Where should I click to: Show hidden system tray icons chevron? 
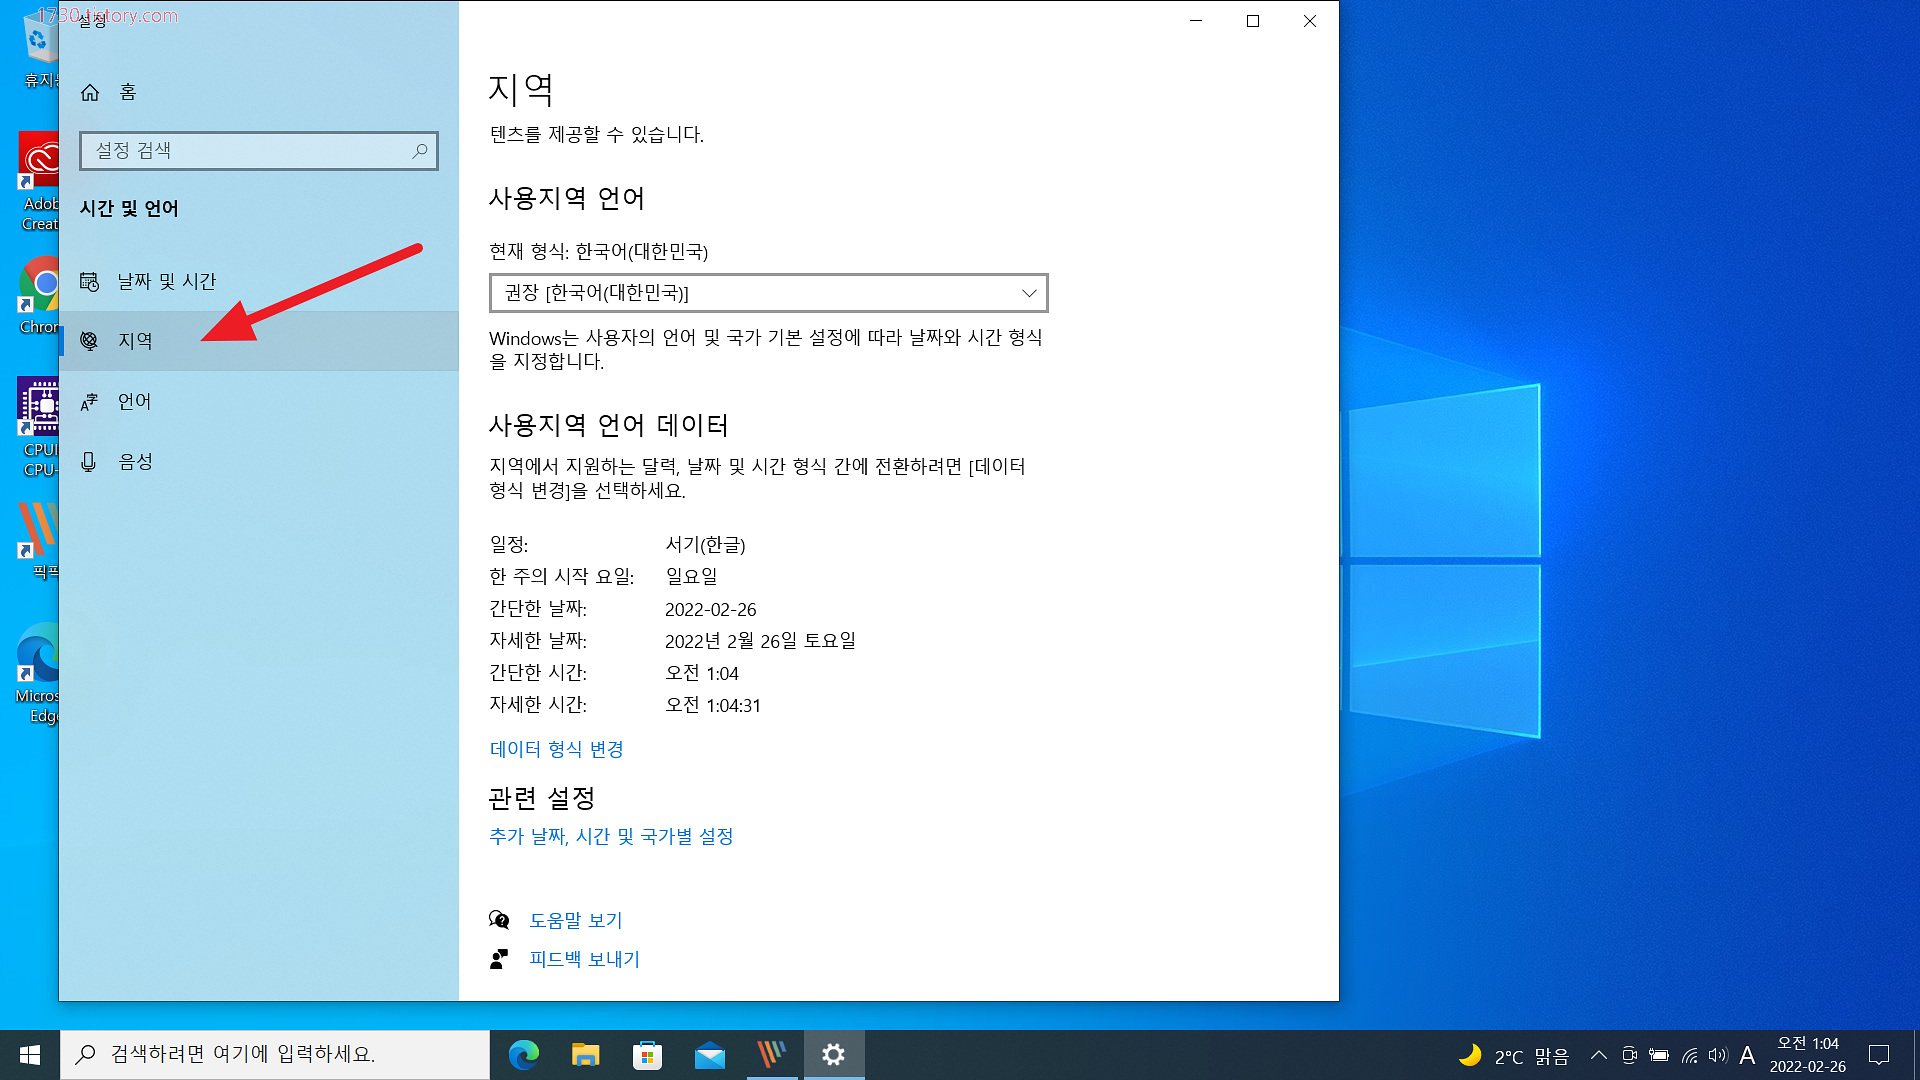click(1598, 1055)
